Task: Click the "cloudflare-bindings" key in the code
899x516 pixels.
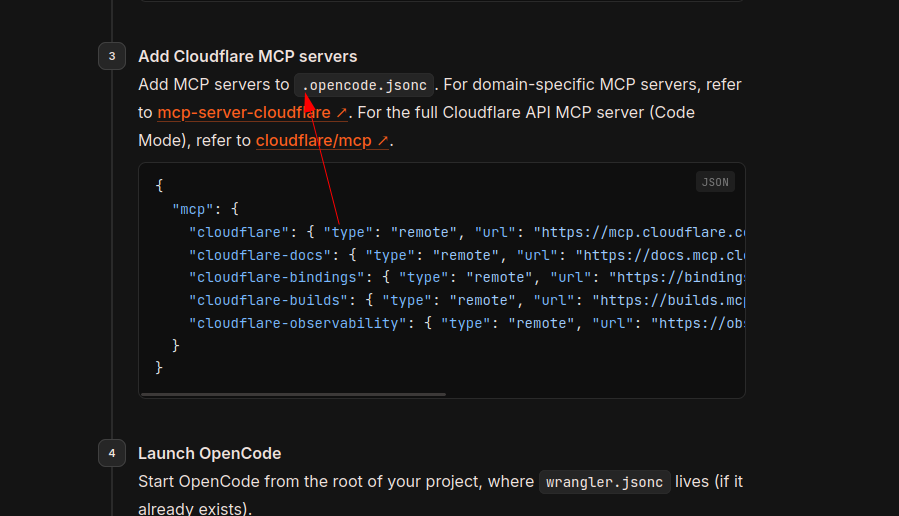Action: (277, 277)
